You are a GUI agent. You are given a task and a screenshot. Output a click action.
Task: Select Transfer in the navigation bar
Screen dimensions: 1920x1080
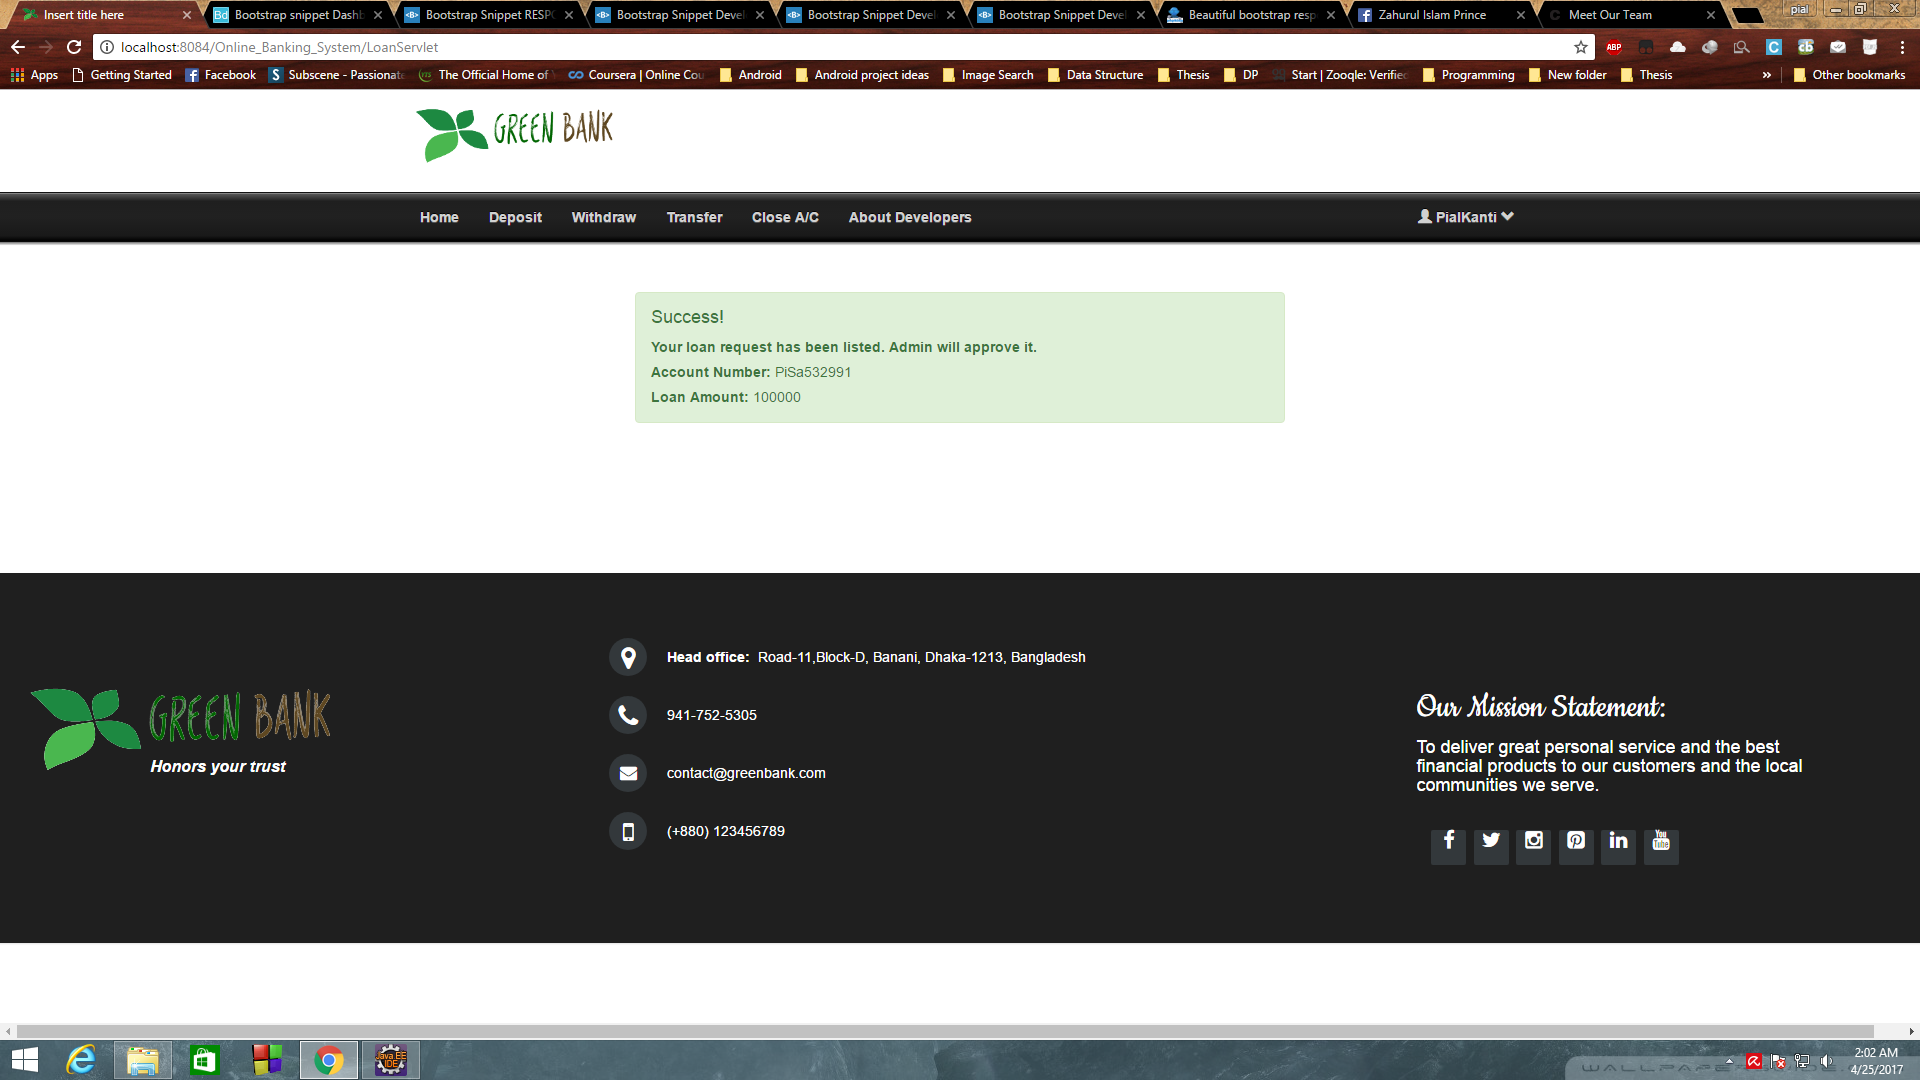pos(694,217)
